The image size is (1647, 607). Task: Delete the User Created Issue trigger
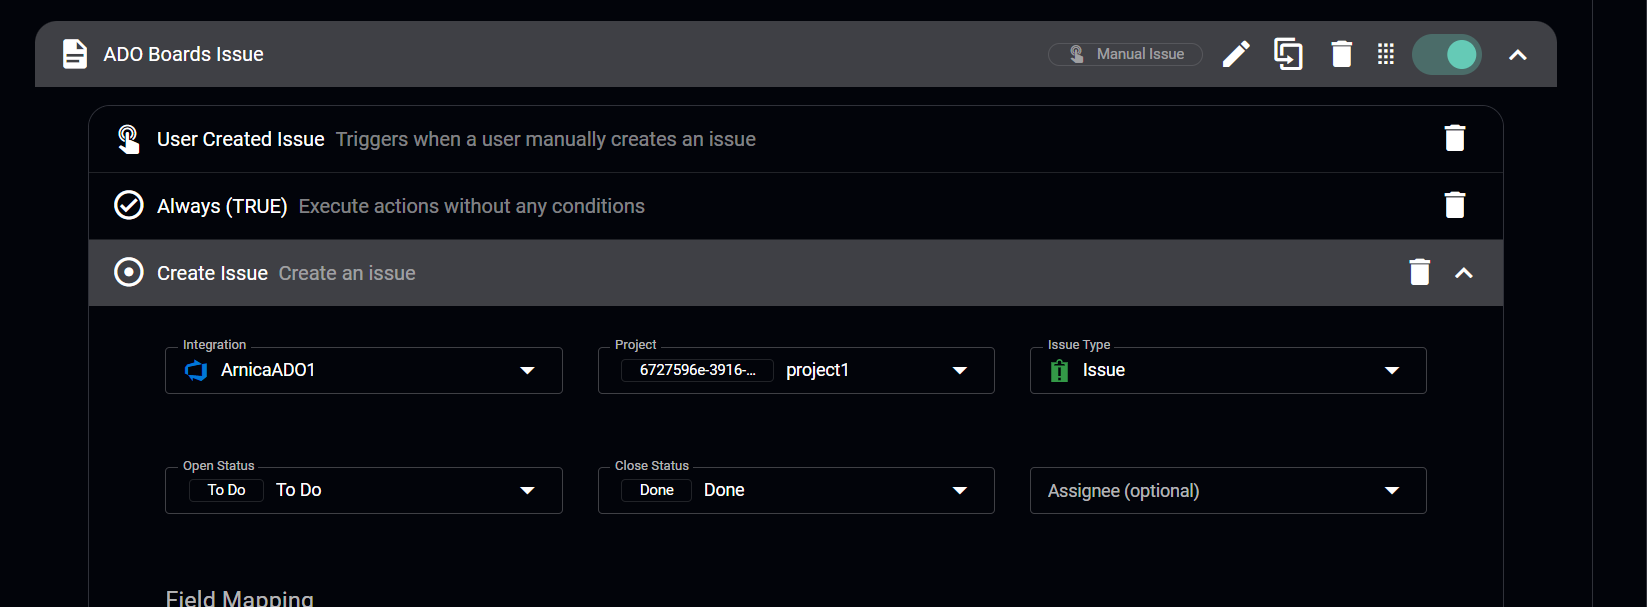click(x=1454, y=138)
